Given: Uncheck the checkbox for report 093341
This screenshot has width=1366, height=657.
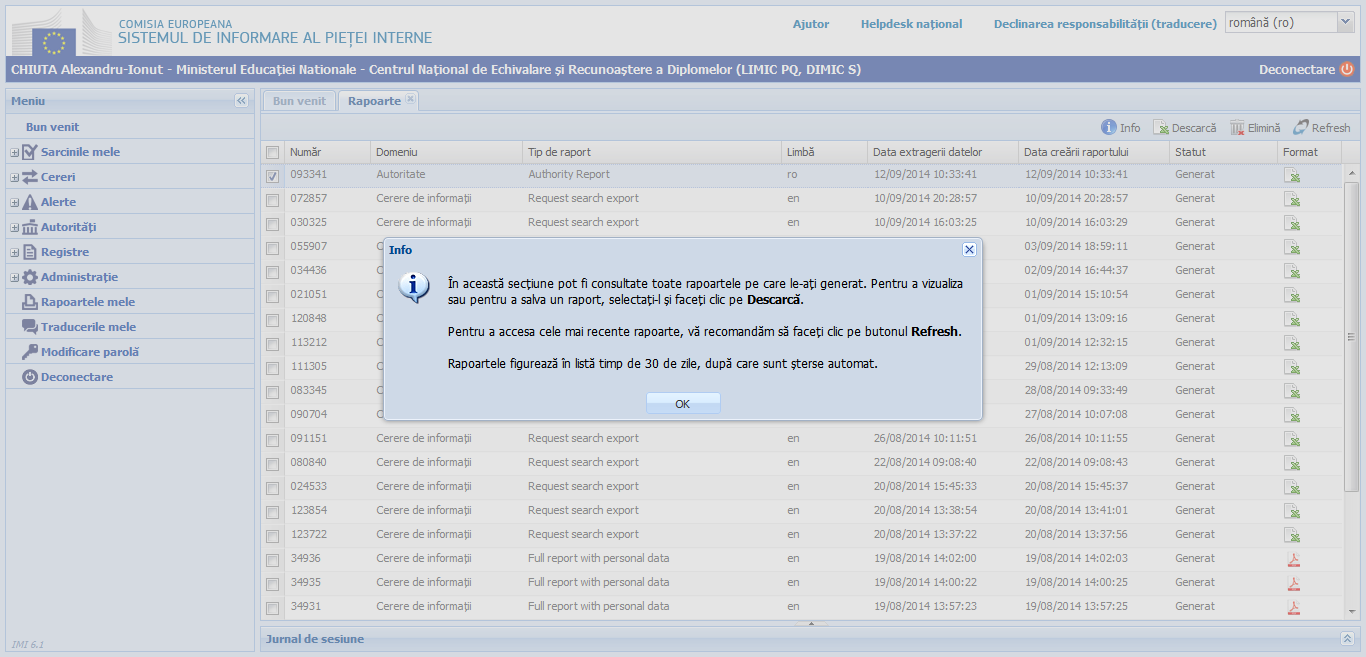Looking at the screenshot, I should 273,176.
